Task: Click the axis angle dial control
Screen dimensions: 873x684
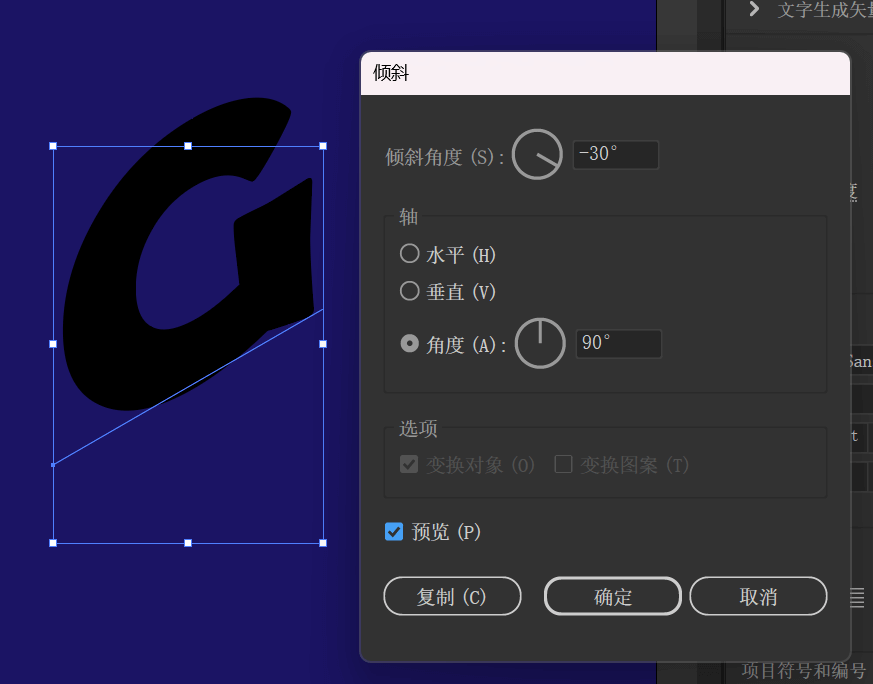Action: coord(540,343)
